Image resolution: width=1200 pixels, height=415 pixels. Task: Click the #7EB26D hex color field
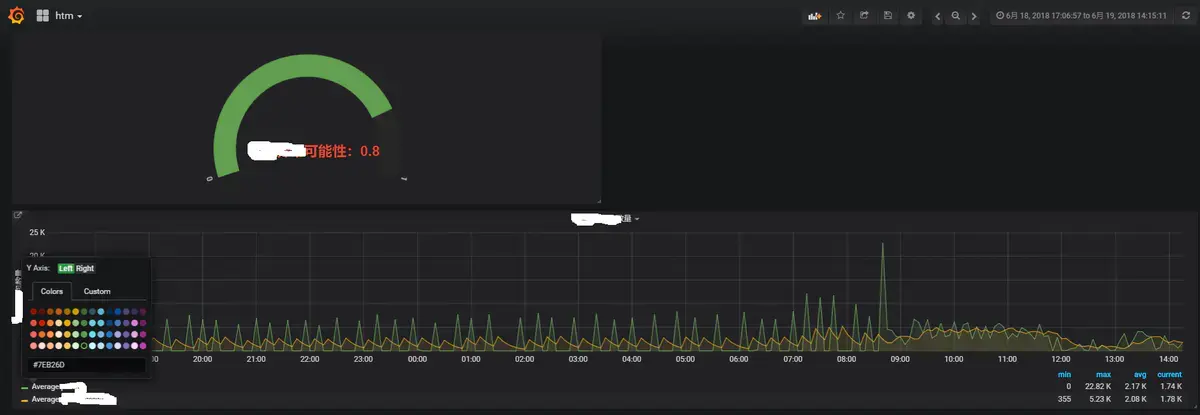[87, 365]
